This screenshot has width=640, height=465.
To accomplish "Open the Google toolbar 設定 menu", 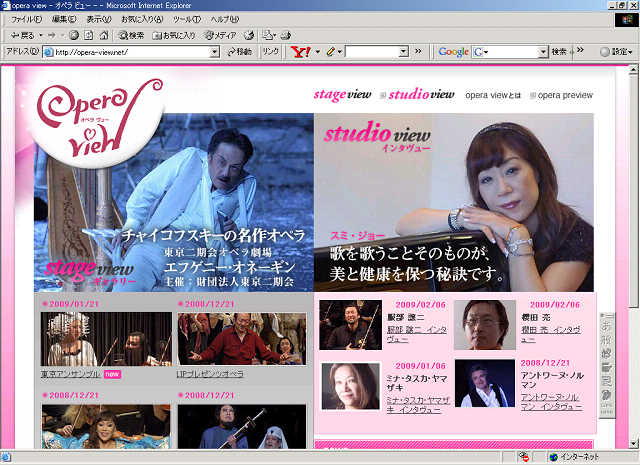I will 616,52.
